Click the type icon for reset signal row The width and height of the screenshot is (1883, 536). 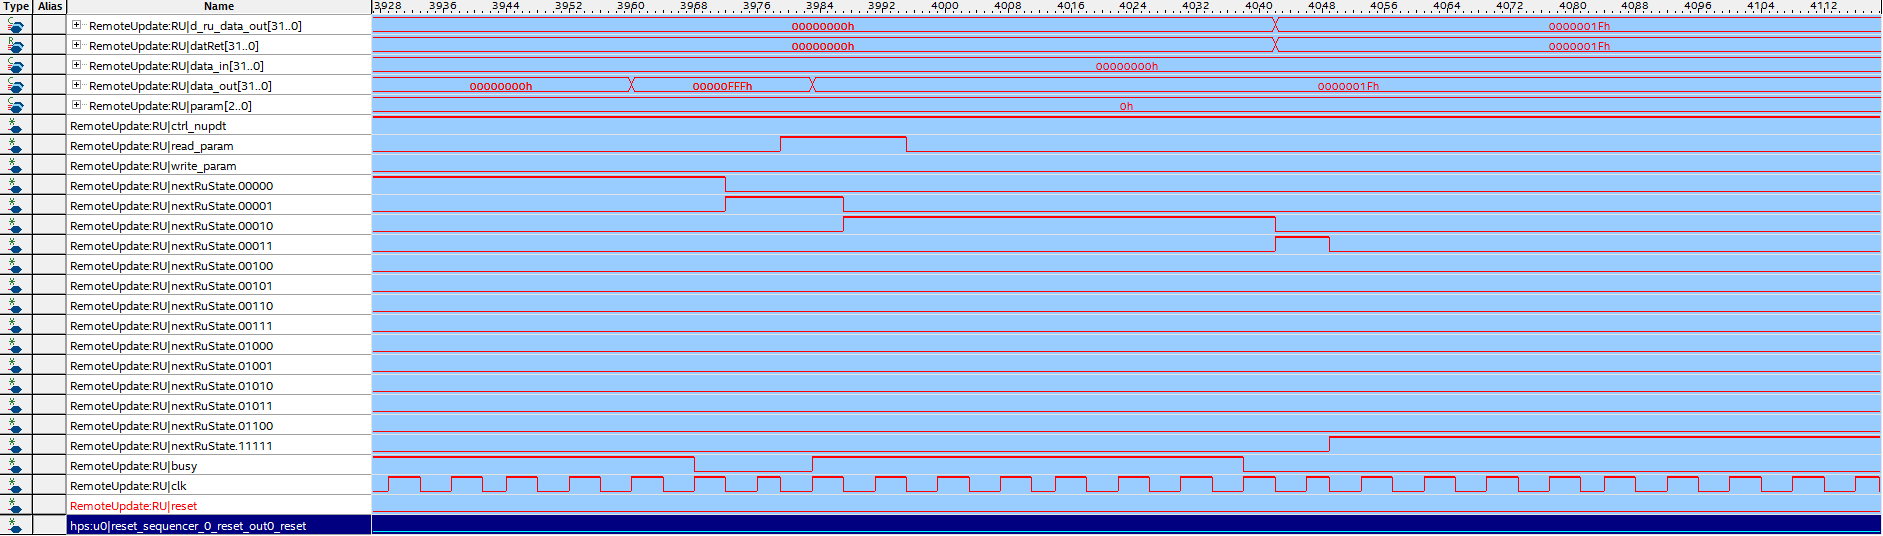[16, 506]
